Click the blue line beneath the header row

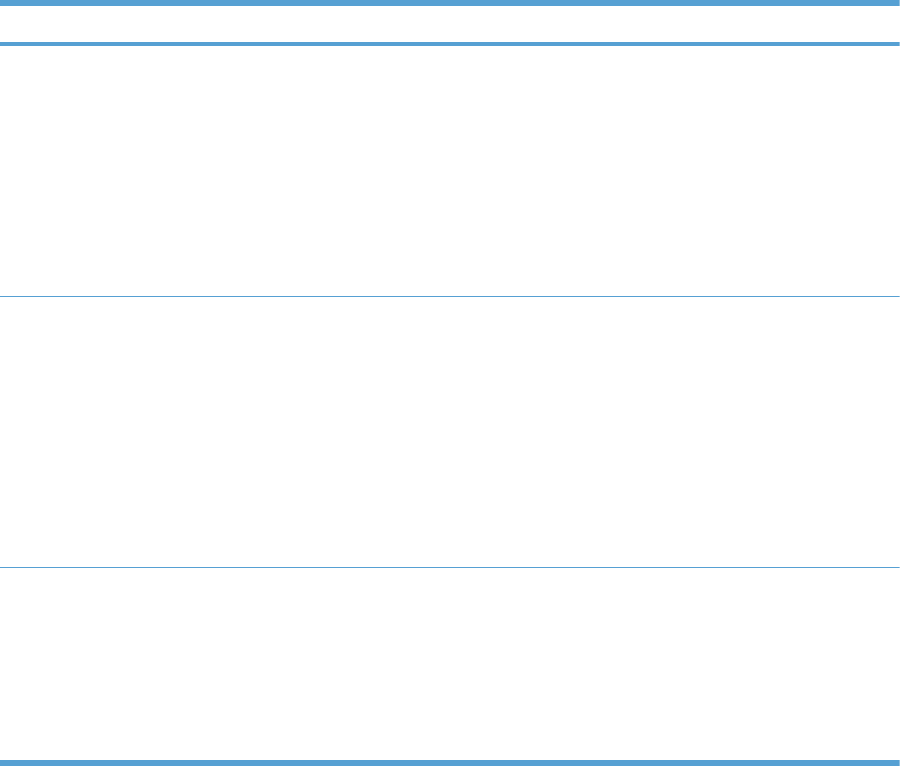(450, 44)
